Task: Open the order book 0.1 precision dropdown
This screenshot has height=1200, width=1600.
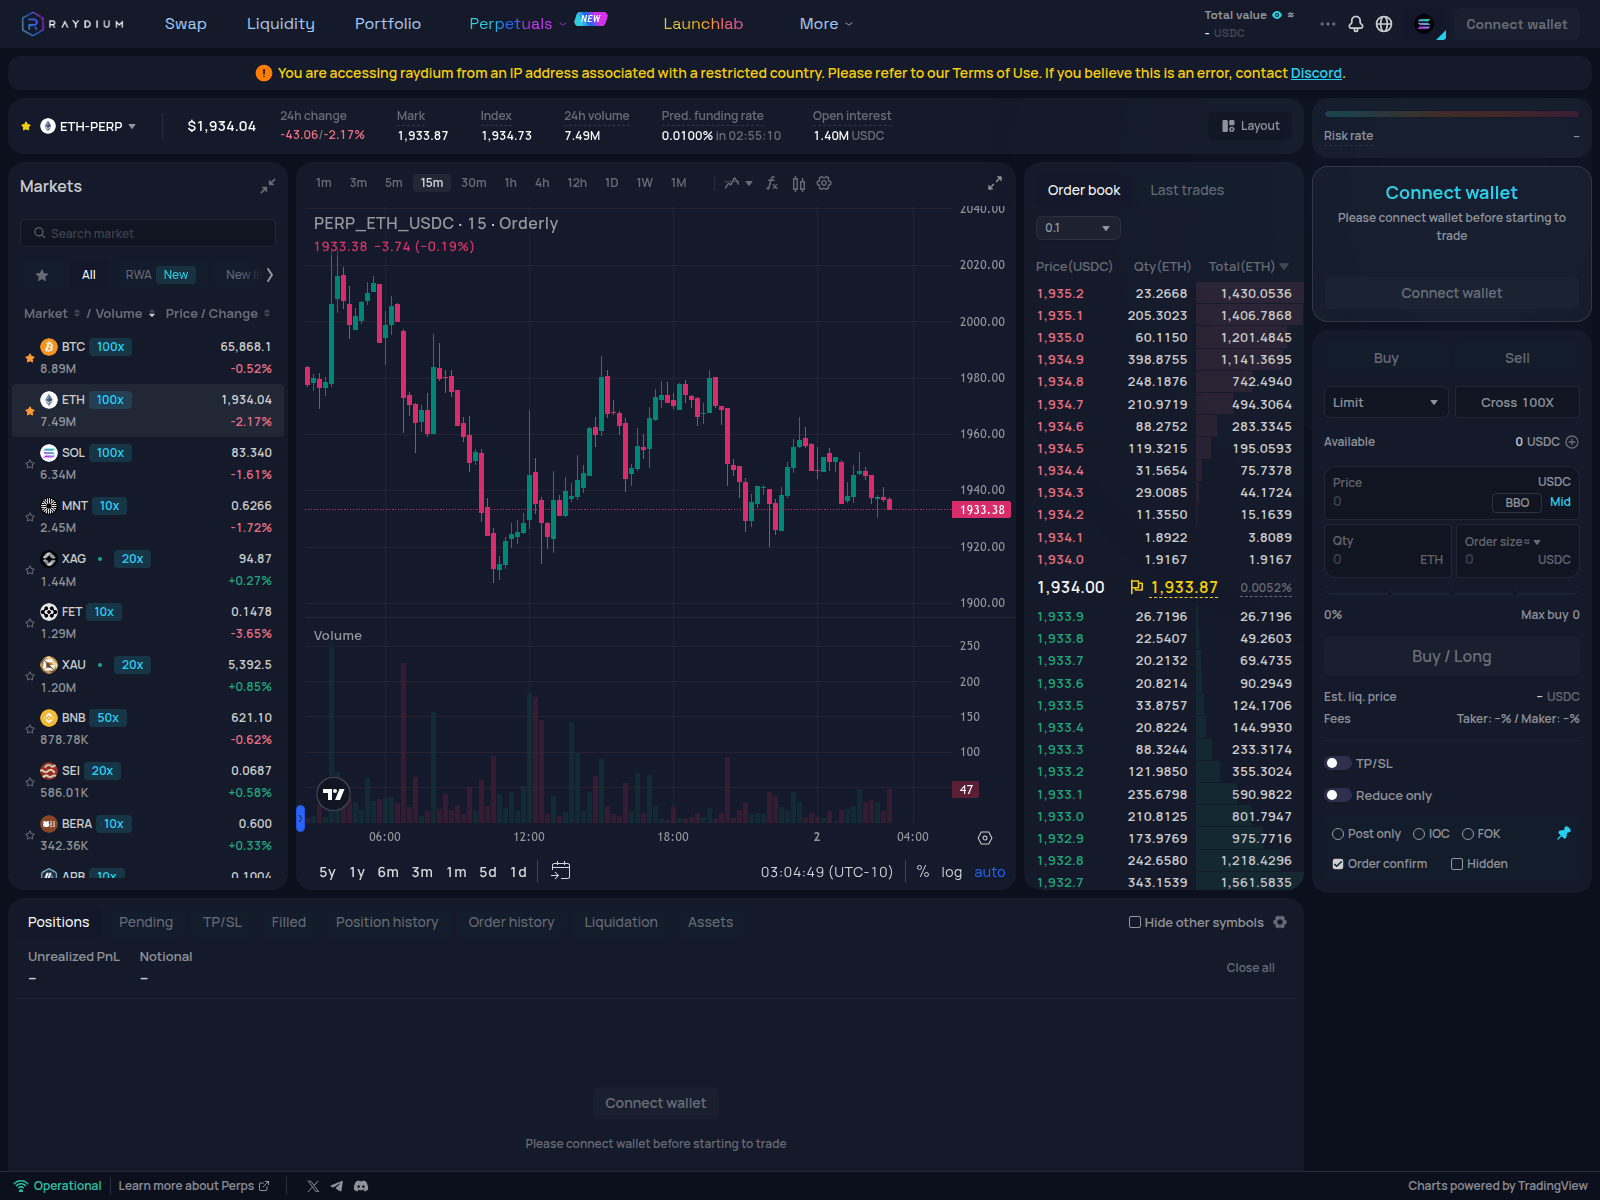Action: pos(1078,228)
